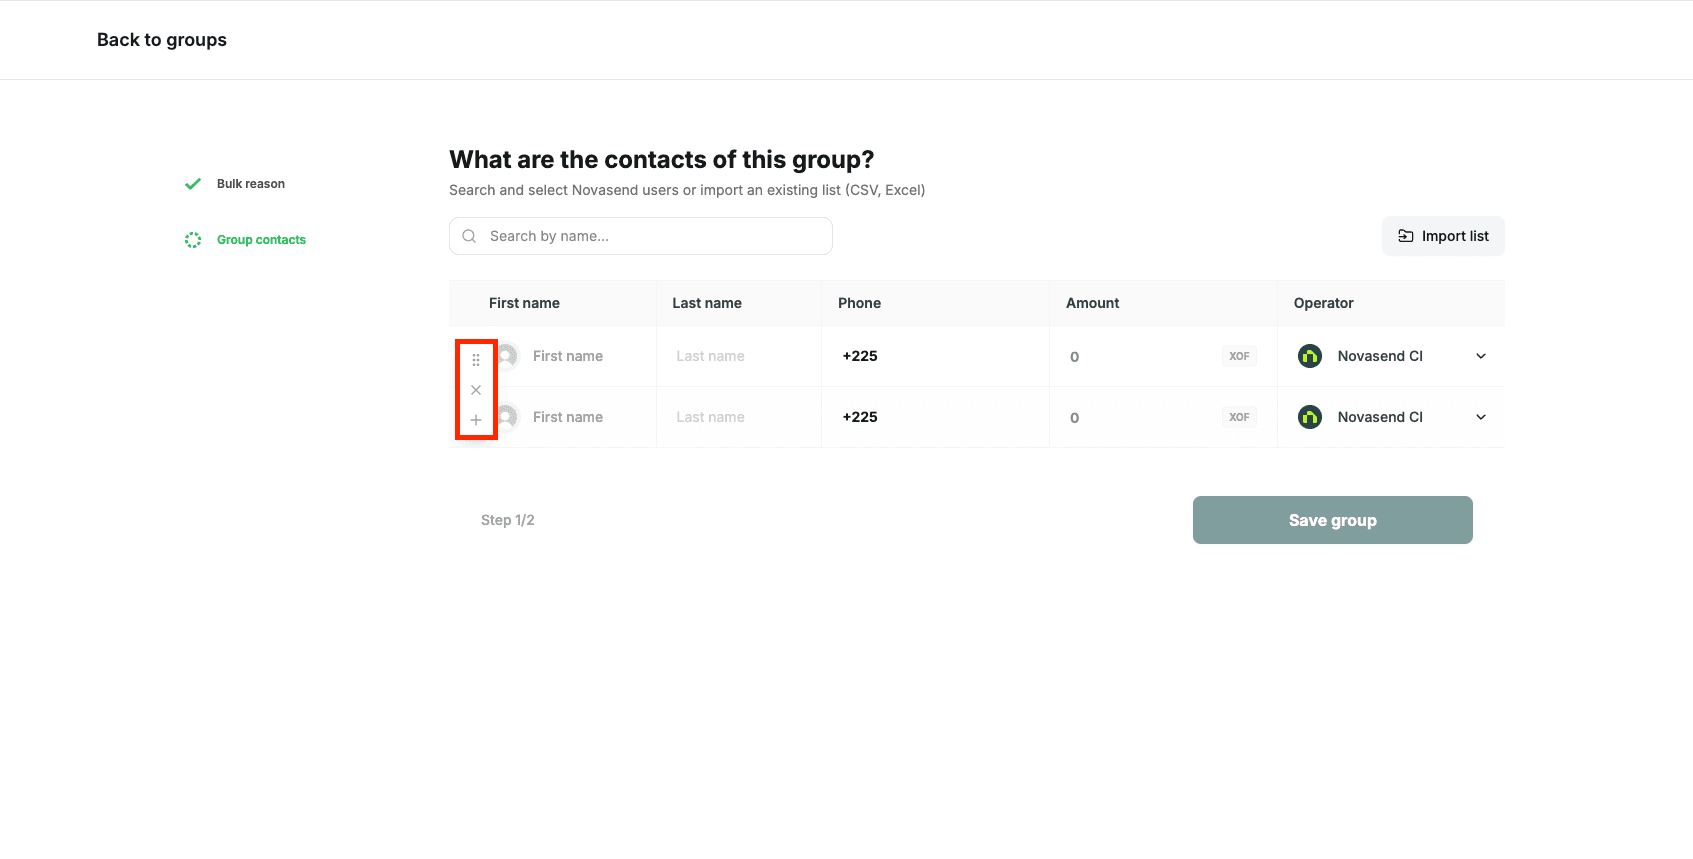Click the import icon inside Import list
Viewport: 1693px width, 859px height.
click(x=1406, y=236)
